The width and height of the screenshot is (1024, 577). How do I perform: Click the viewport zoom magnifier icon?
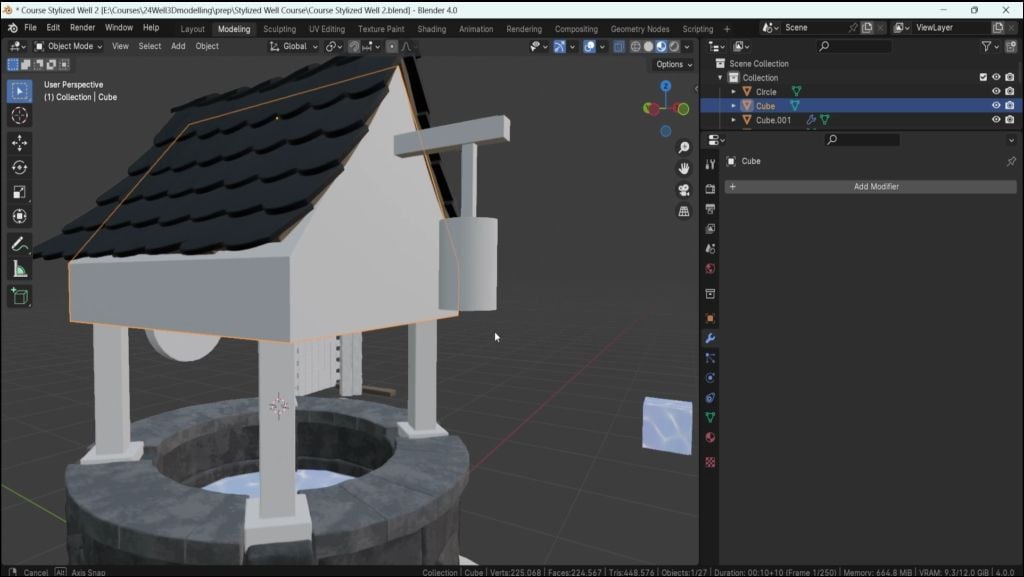click(684, 148)
